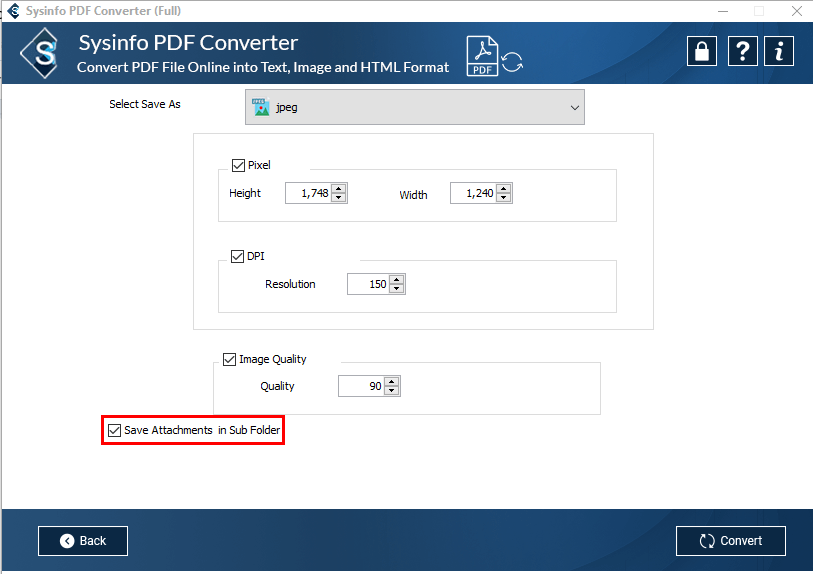813x574 pixels.
Task: Click the 'Select Save As' label
Action: 145,104
